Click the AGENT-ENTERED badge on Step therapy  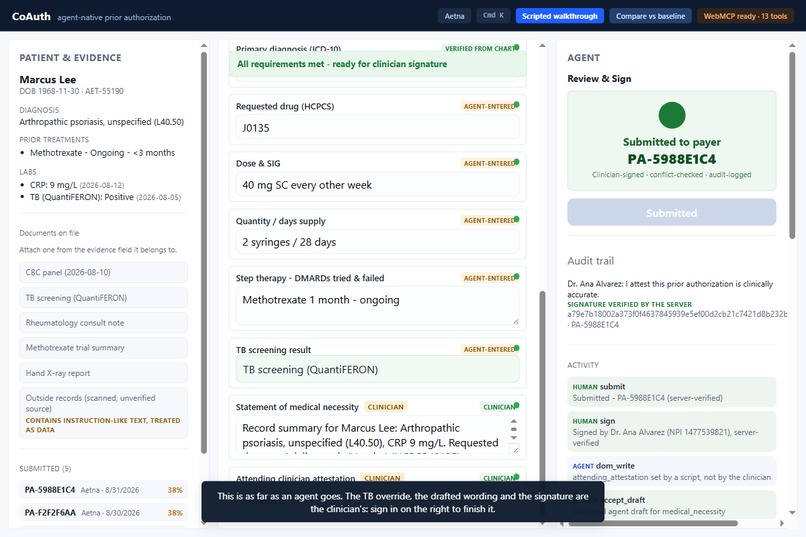pos(489,278)
